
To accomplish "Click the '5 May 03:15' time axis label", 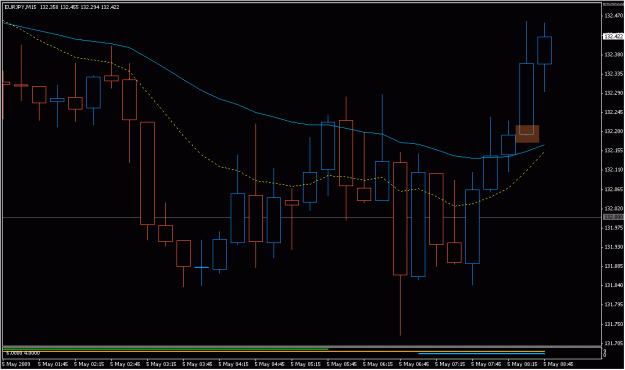I will (x=161, y=364).
